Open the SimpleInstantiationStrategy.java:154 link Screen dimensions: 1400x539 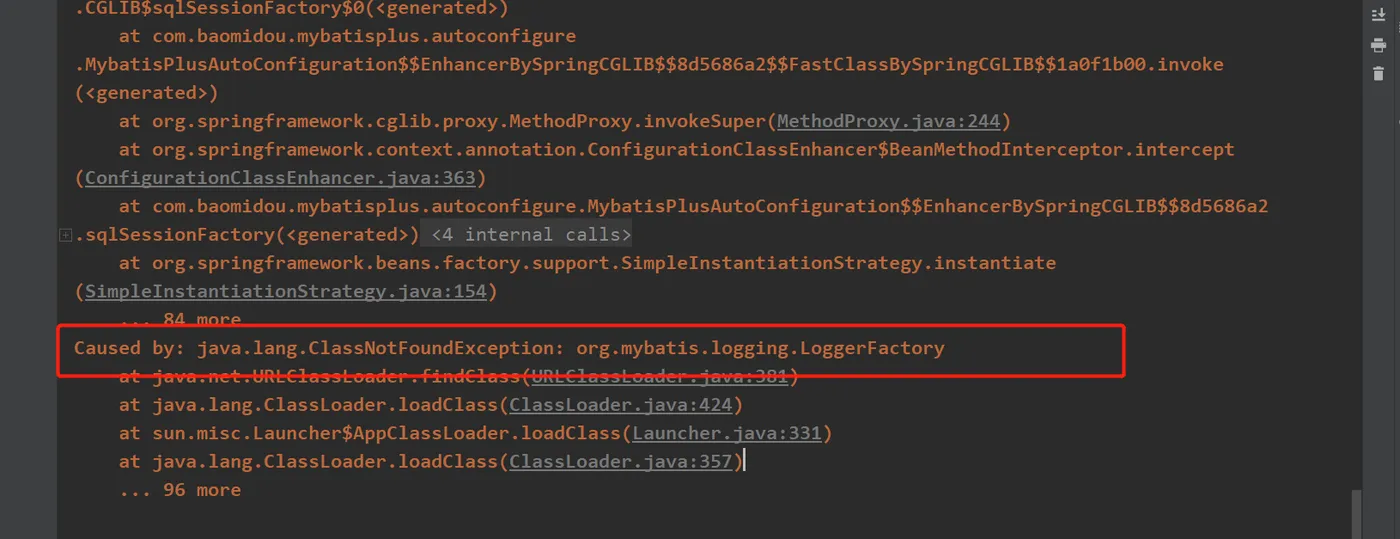(285, 292)
